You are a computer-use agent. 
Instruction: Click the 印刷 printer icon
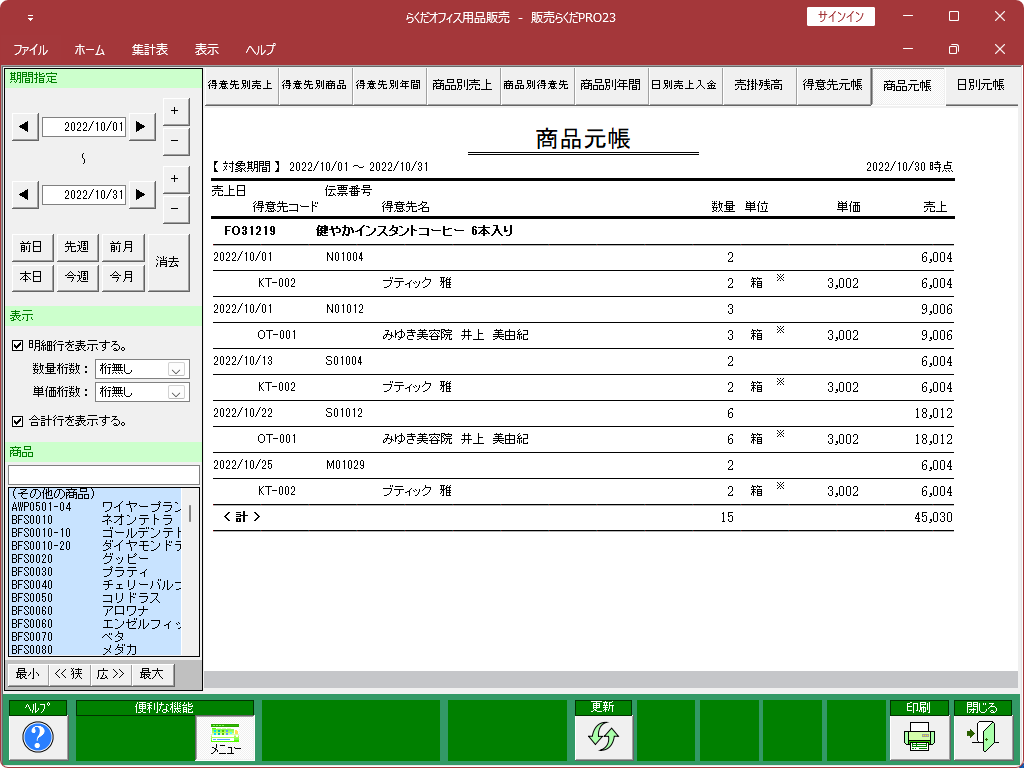(x=919, y=737)
